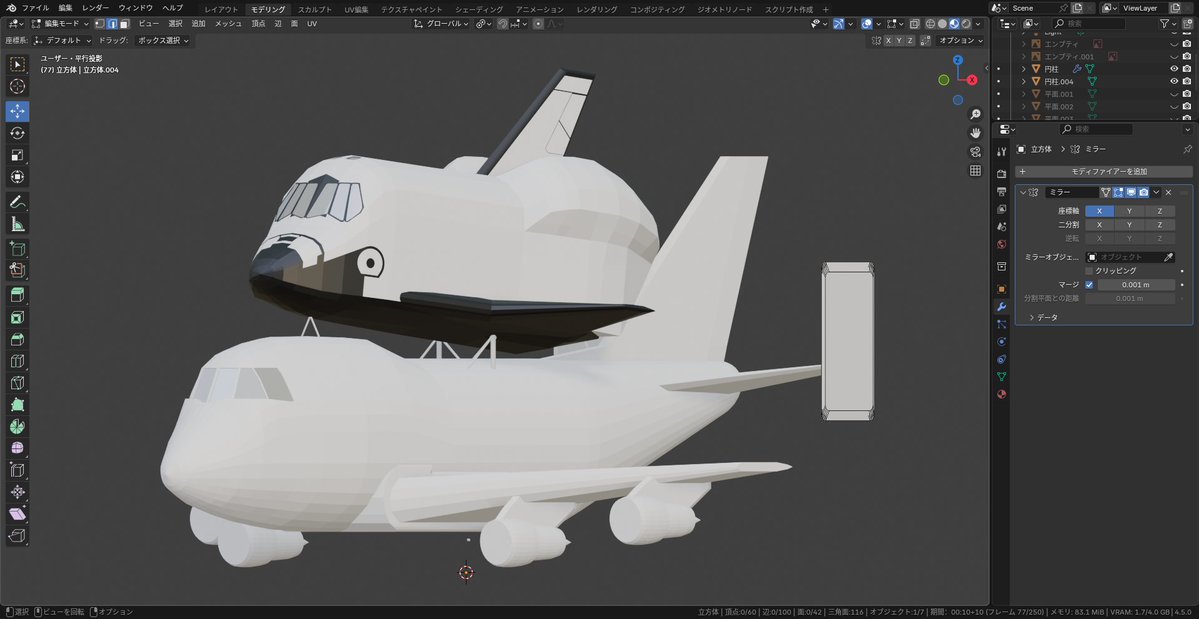Open the File menu
The height and width of the screenshot is (619, 1199).
(x=35, y=8)
